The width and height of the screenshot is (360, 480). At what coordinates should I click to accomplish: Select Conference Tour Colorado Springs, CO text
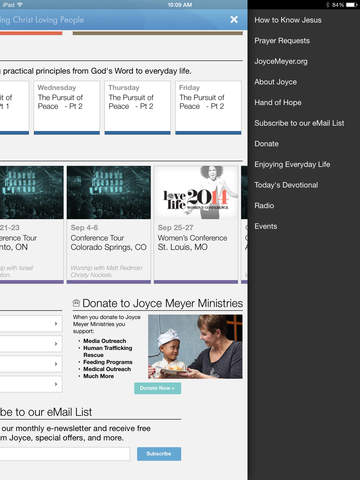click(x=108, y=243)
